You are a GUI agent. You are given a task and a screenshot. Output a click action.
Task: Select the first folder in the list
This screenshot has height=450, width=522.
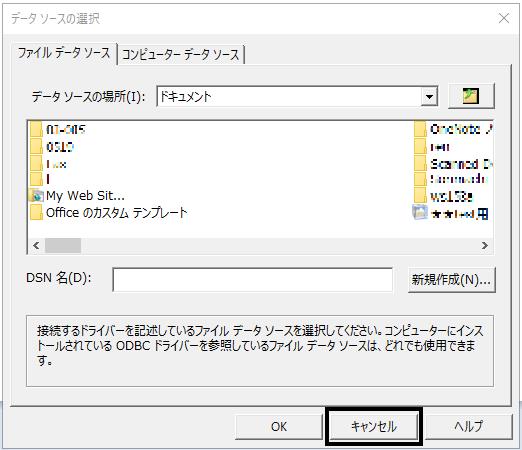tap(58, 129)
